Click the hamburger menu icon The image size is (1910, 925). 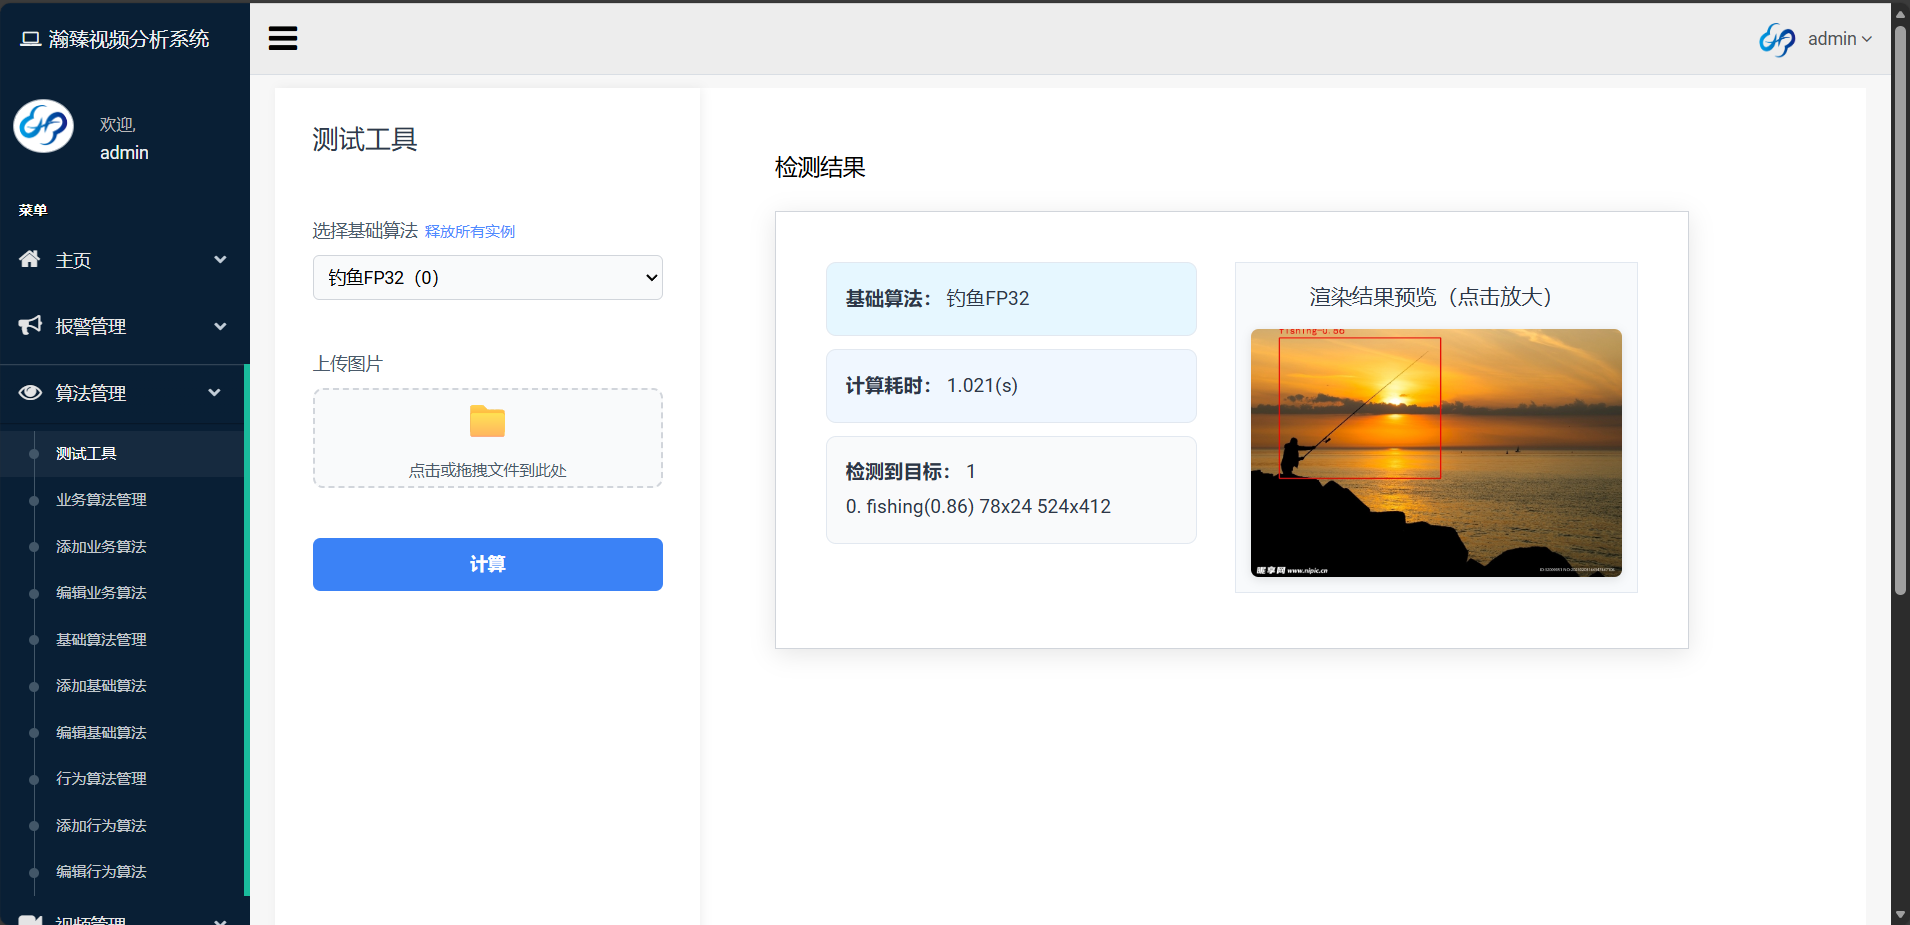coord(283,37)
